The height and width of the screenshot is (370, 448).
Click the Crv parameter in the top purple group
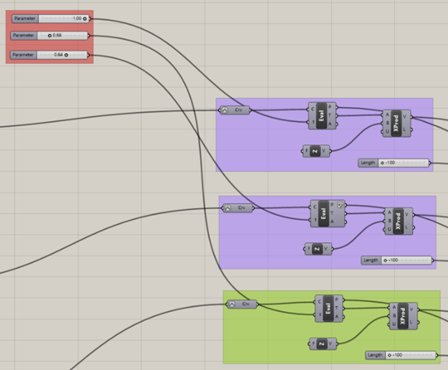(235, 110)
